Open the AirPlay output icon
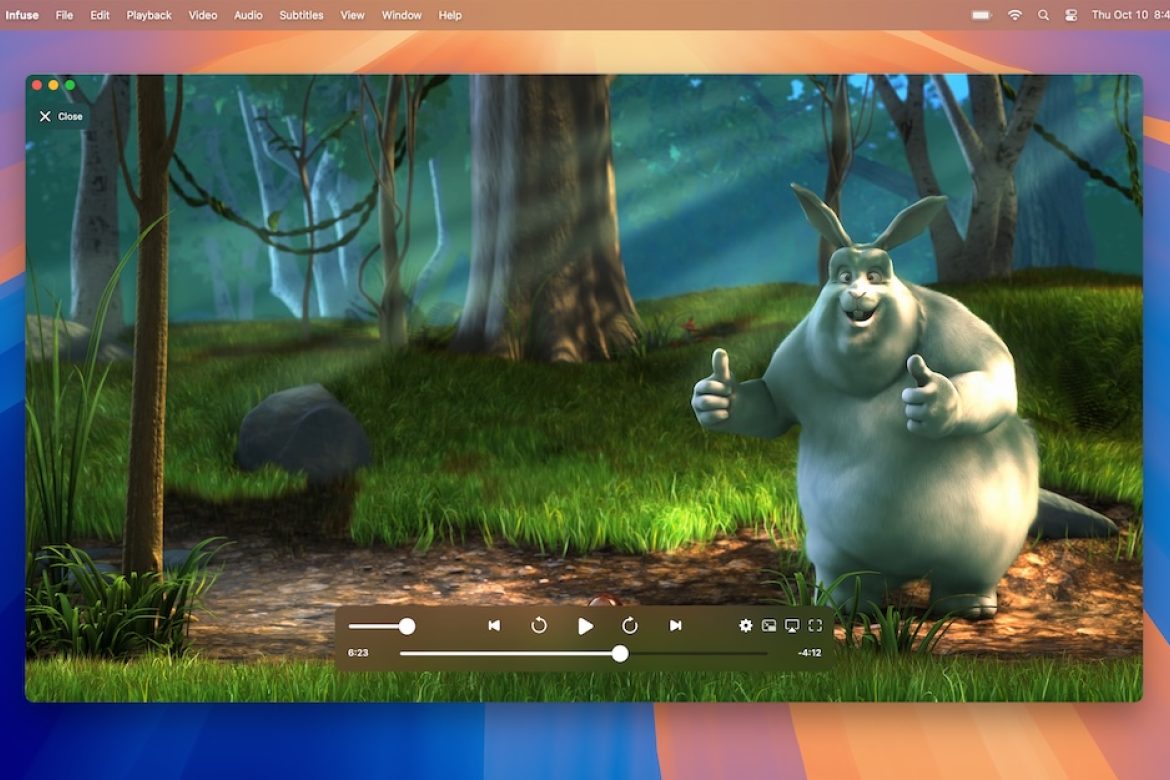 coord(792,625)
